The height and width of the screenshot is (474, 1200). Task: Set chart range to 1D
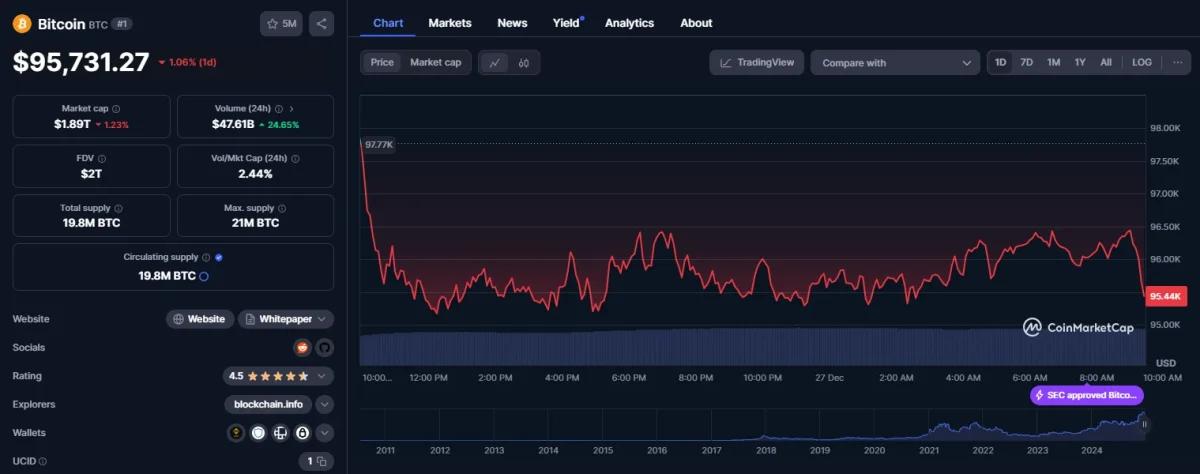tap(1000, 62)
